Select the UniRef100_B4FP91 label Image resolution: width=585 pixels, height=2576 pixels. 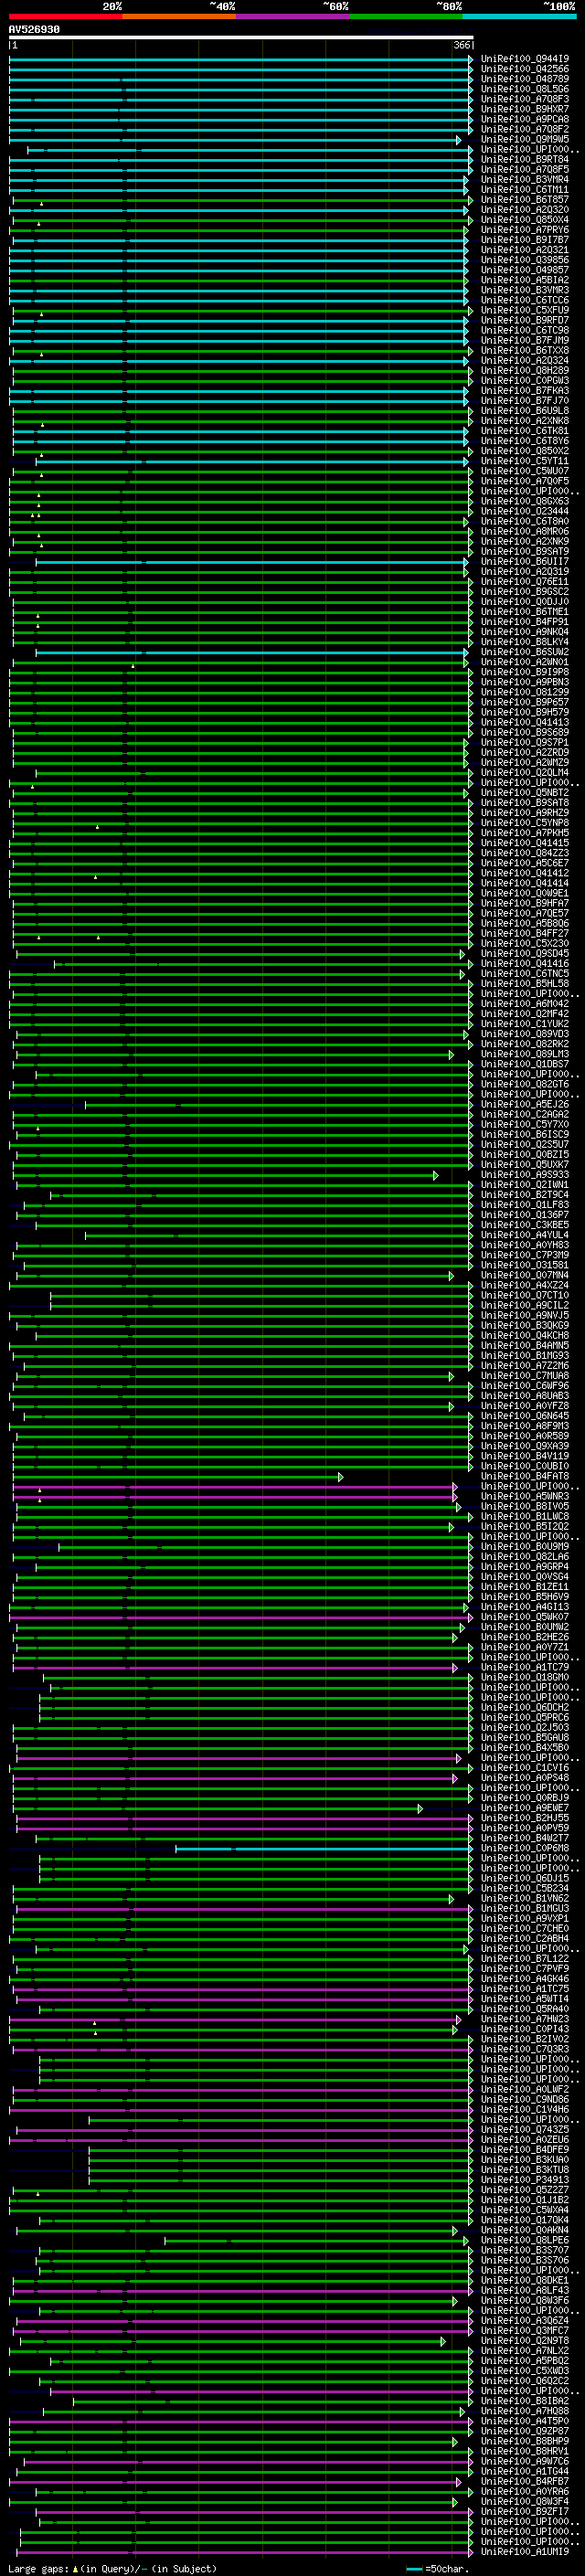pos(525,622)
